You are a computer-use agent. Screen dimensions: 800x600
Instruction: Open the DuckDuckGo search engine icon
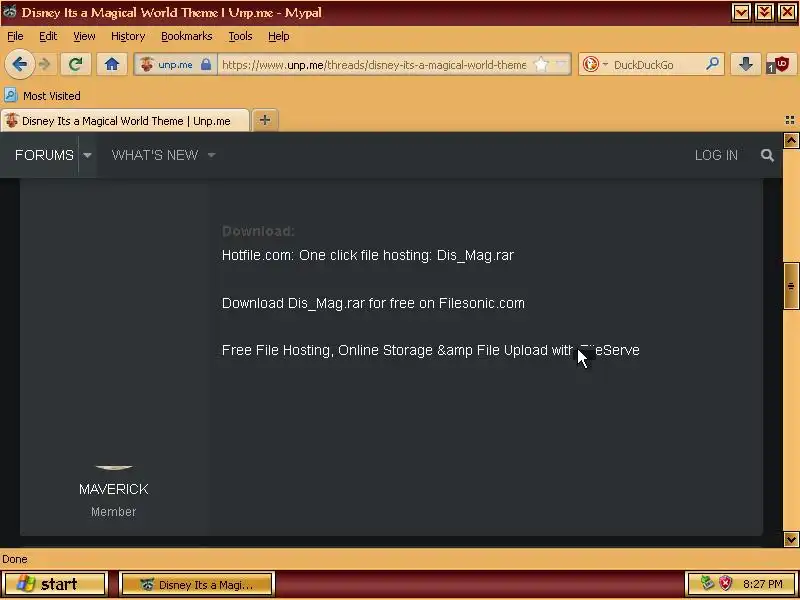590,64
